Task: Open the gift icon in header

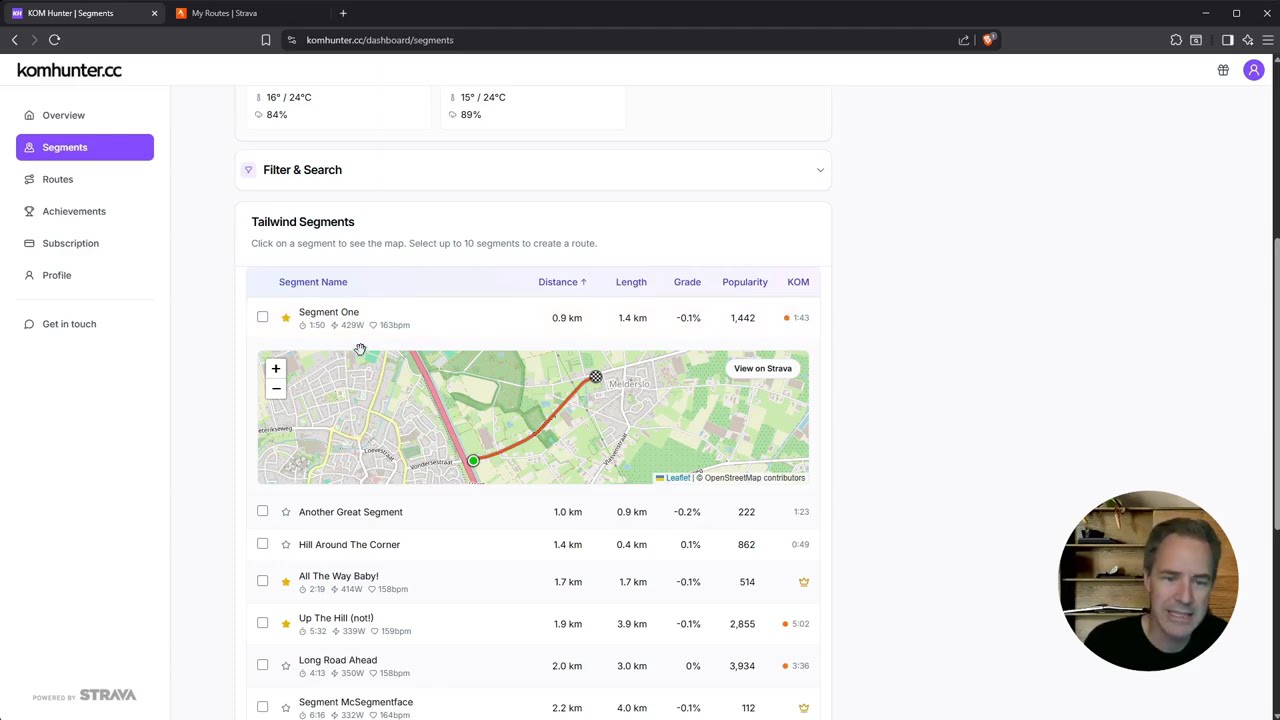Action: 1223,70
